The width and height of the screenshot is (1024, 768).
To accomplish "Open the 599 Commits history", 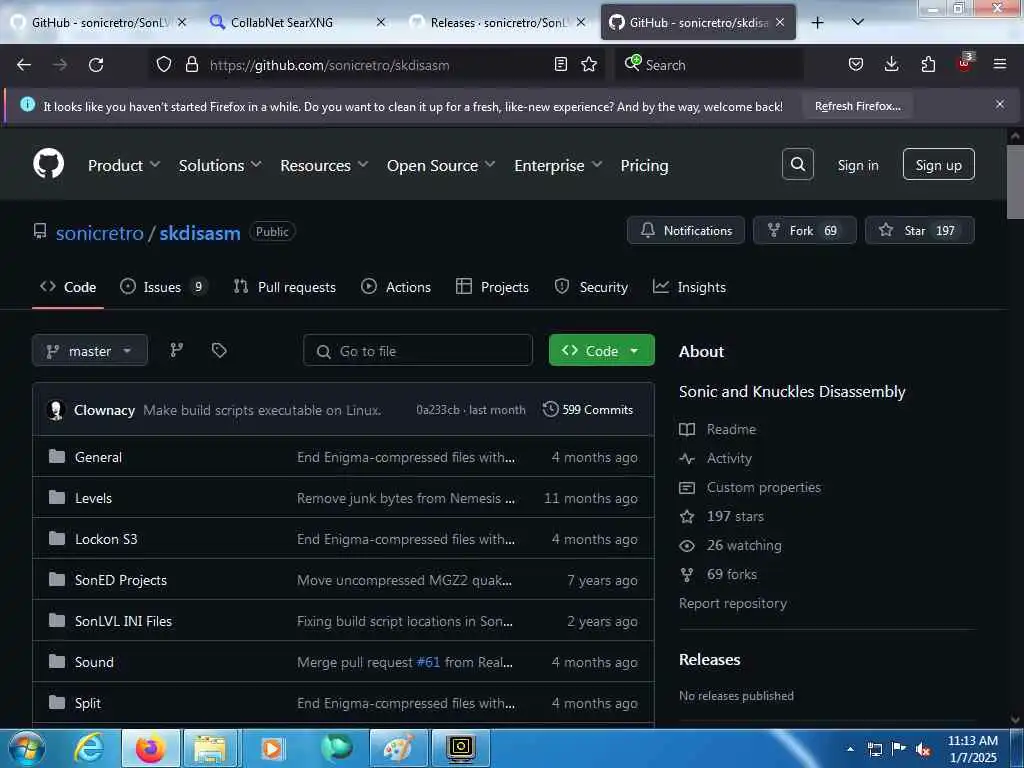I will point(588,409).
